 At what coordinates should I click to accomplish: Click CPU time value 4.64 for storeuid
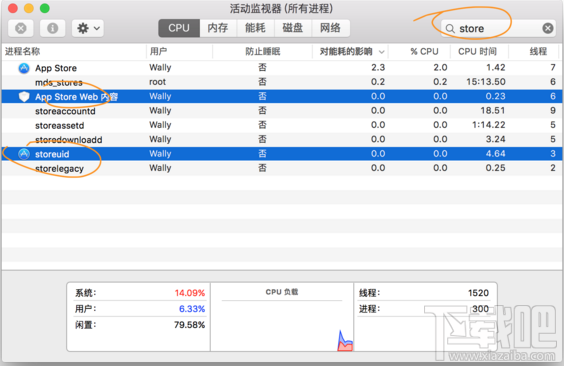point(495,154)
